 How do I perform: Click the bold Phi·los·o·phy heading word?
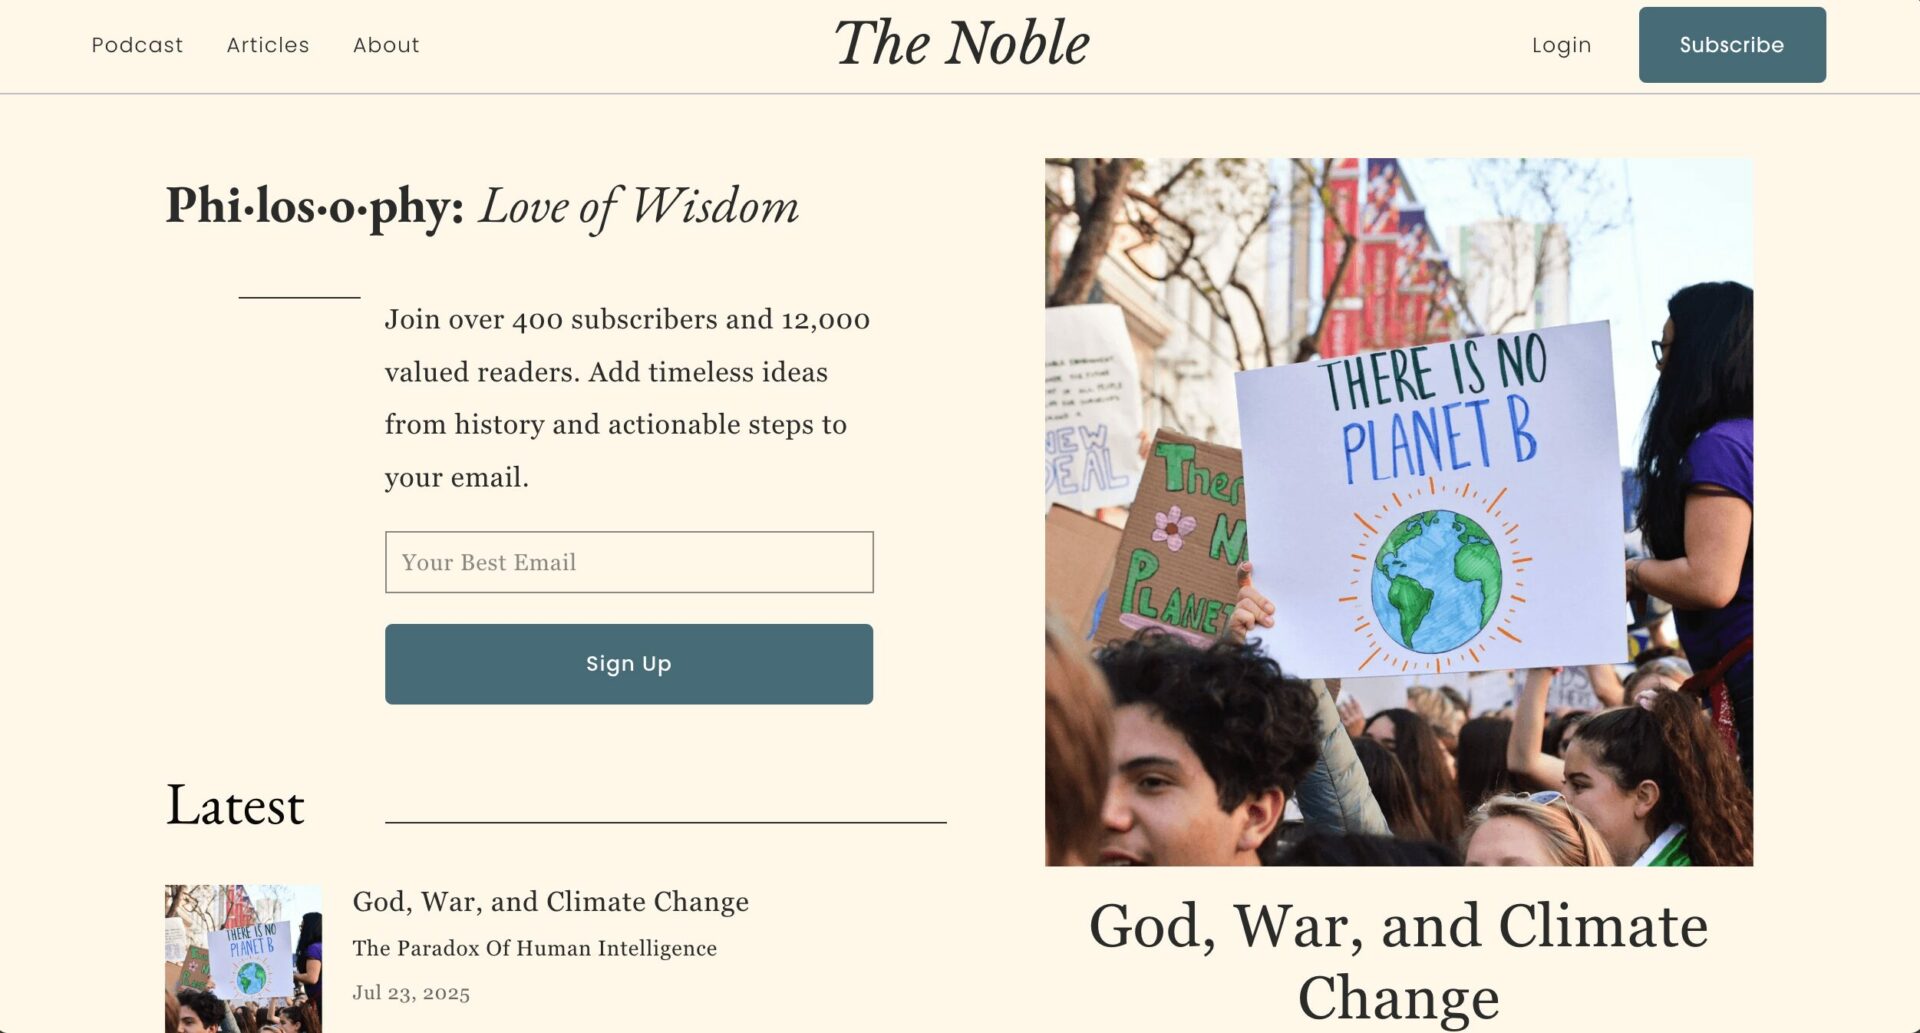pyautogui.click(x=314, y=206)
